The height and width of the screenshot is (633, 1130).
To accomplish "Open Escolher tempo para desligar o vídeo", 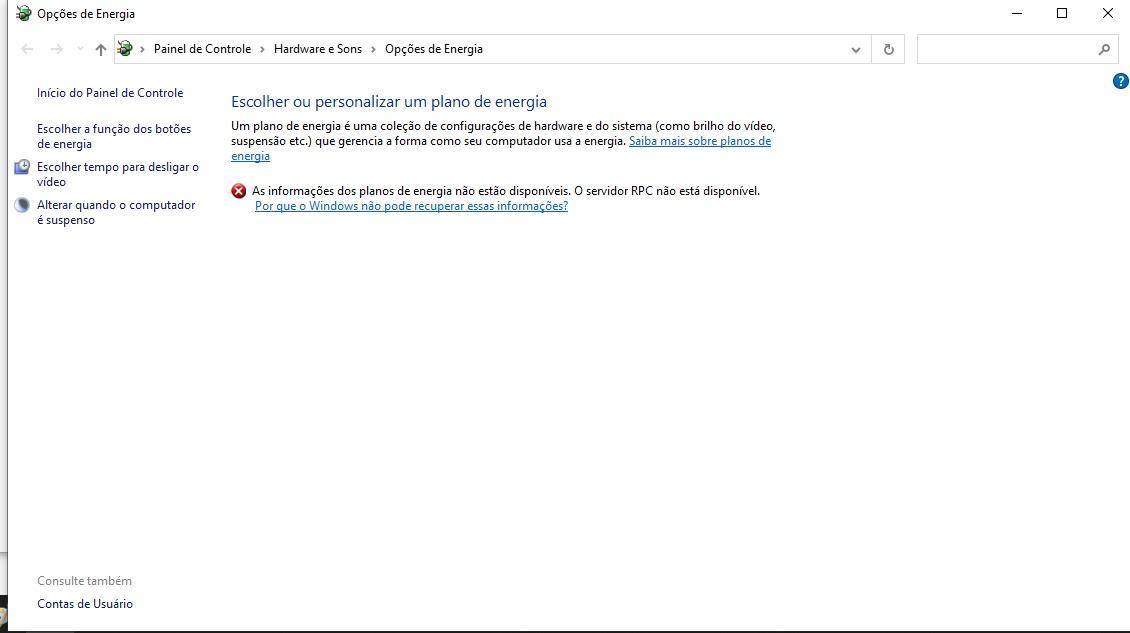I will point(118,174).
